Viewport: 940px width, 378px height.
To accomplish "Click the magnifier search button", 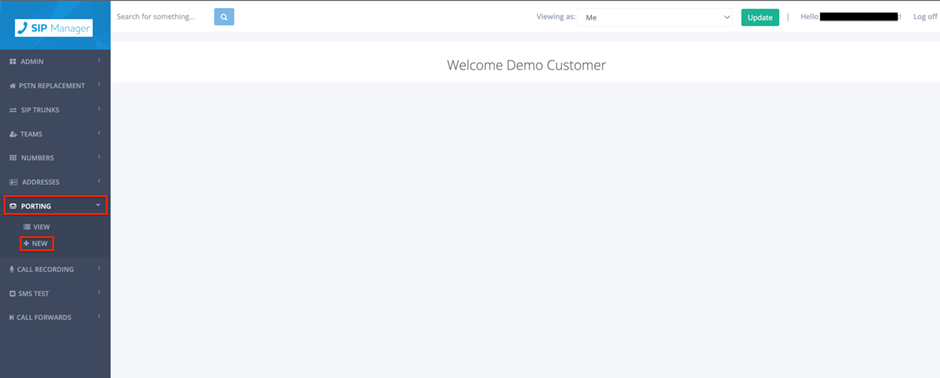I will (224, 17).
